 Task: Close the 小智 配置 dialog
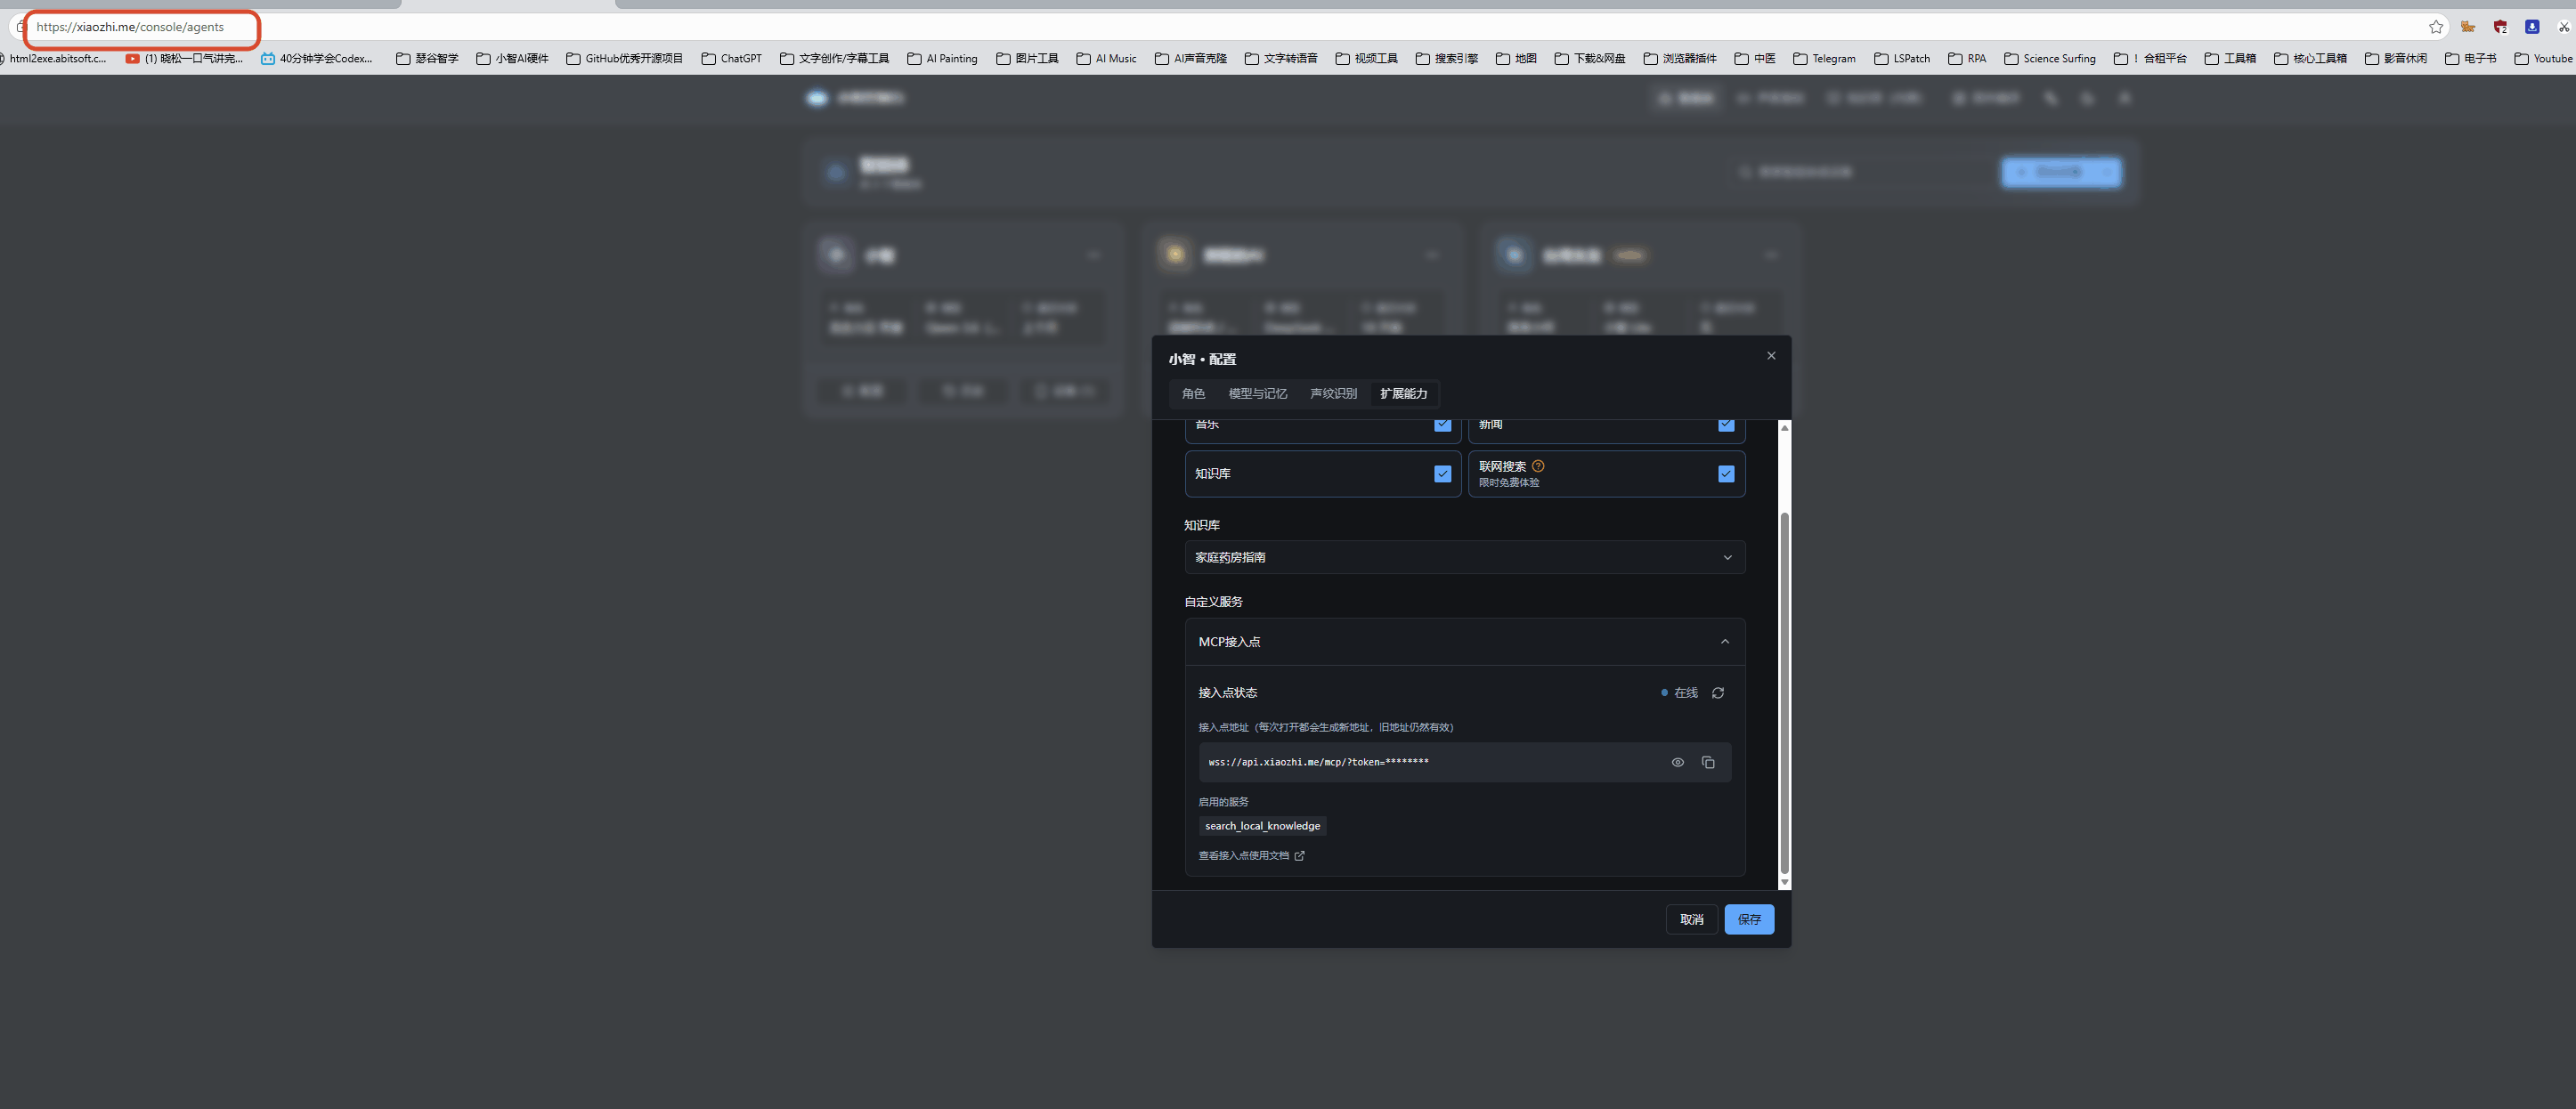(x=1771, y=355)
